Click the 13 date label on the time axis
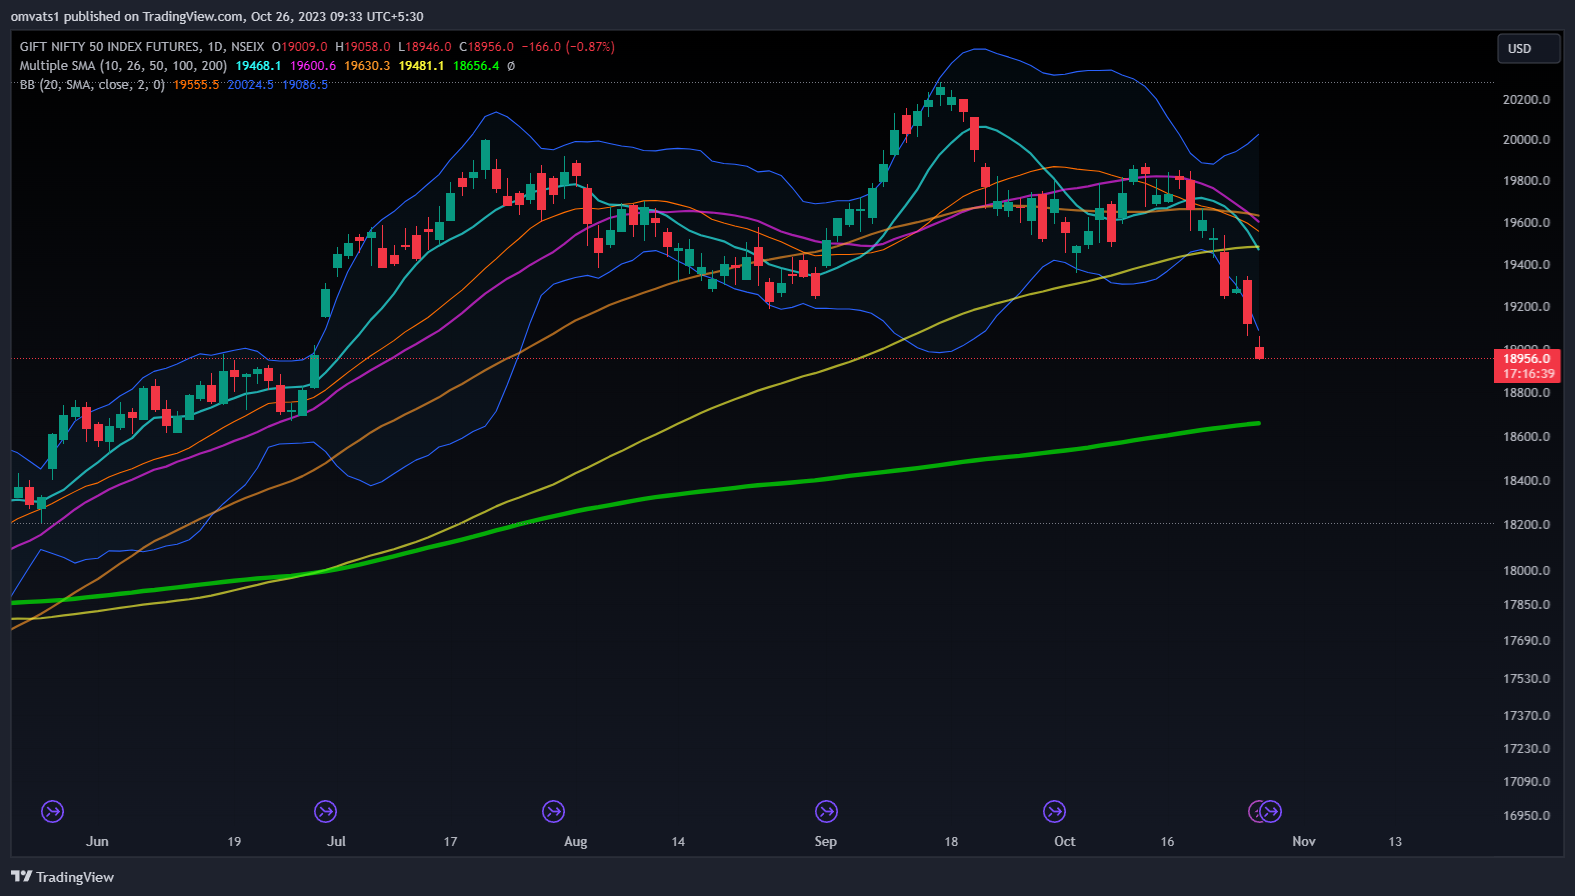This screenshot has width=1575, height=896. click(x=1395, y=841)
